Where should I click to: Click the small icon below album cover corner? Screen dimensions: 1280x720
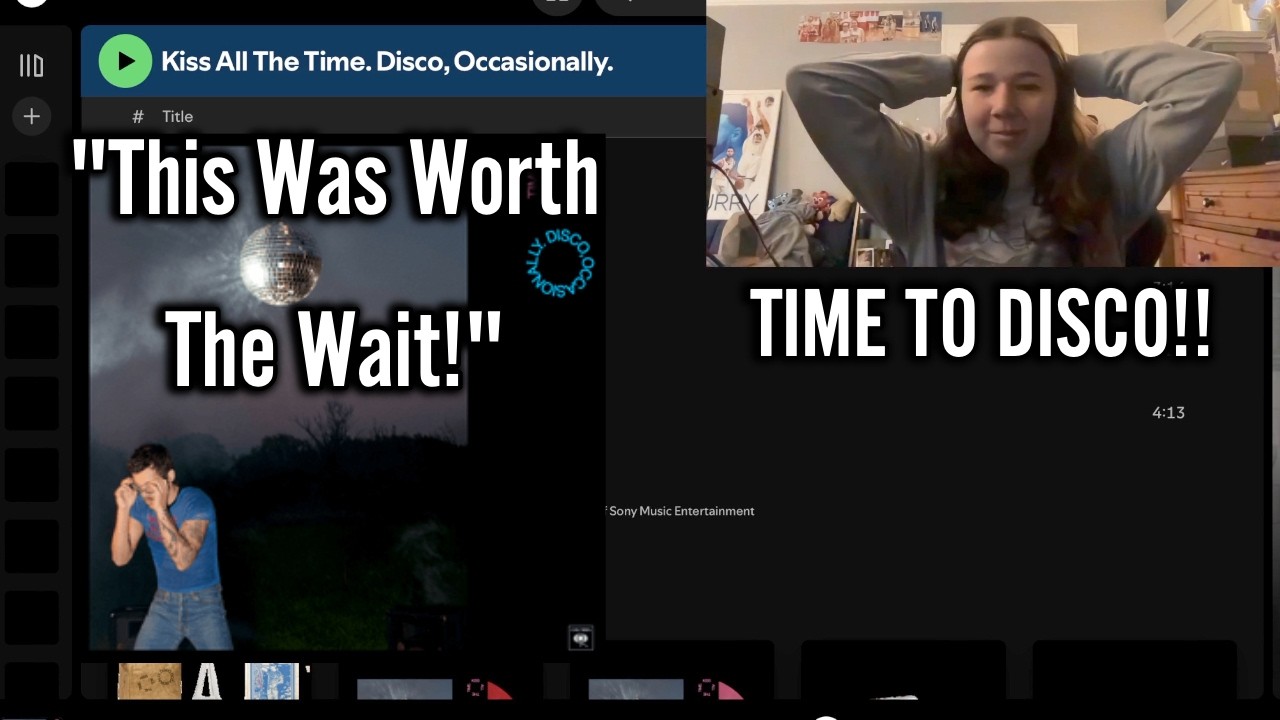pyautogui.click(x=580, y=638)
